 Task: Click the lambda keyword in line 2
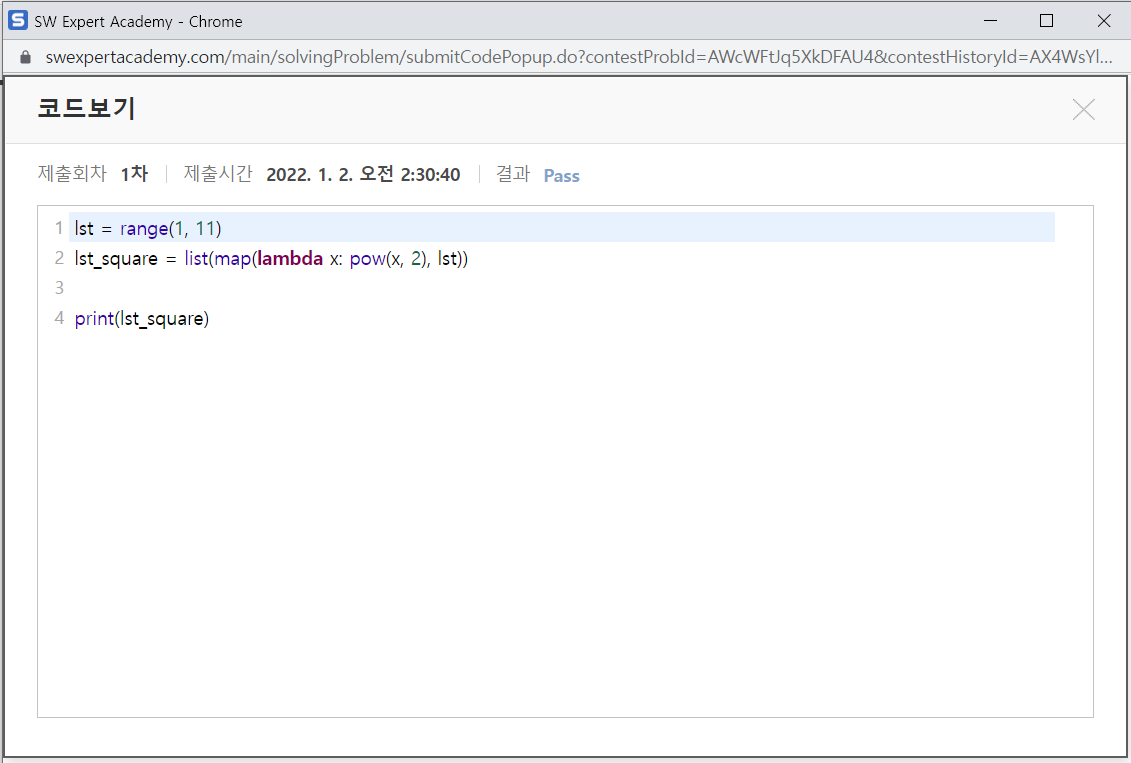[x=290, y=258]
